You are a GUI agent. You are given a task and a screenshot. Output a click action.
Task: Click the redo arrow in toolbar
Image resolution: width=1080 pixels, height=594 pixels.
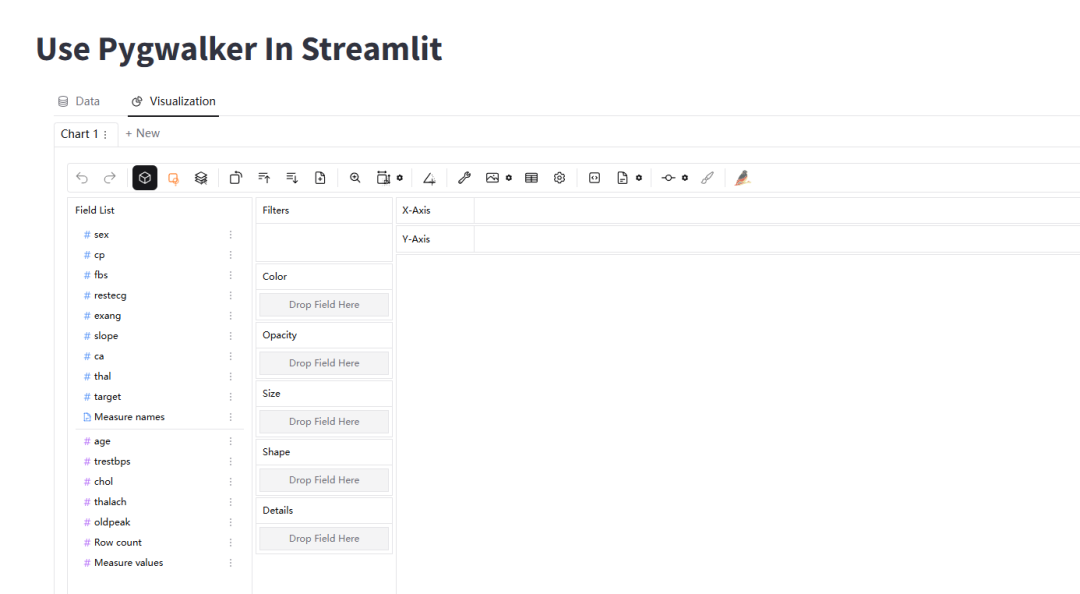110,178
